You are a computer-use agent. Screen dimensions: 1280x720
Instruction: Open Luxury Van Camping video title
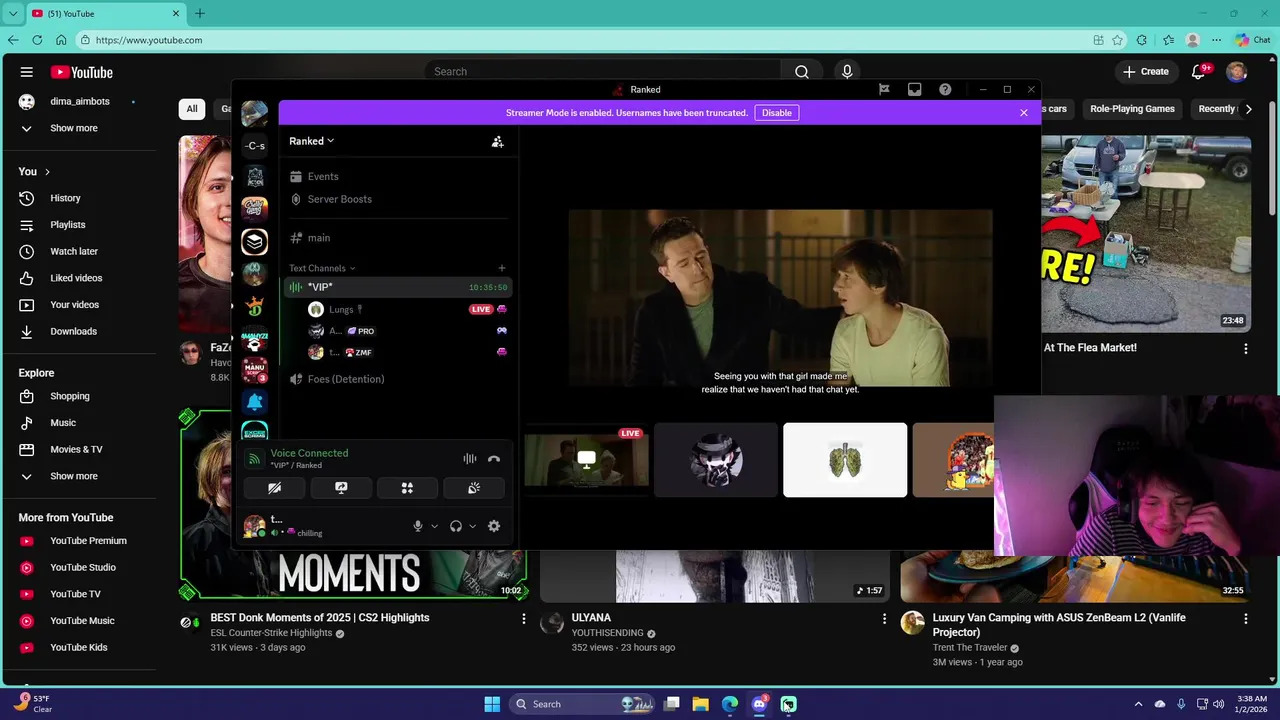pyautogui.click(x=1059, y=625)
